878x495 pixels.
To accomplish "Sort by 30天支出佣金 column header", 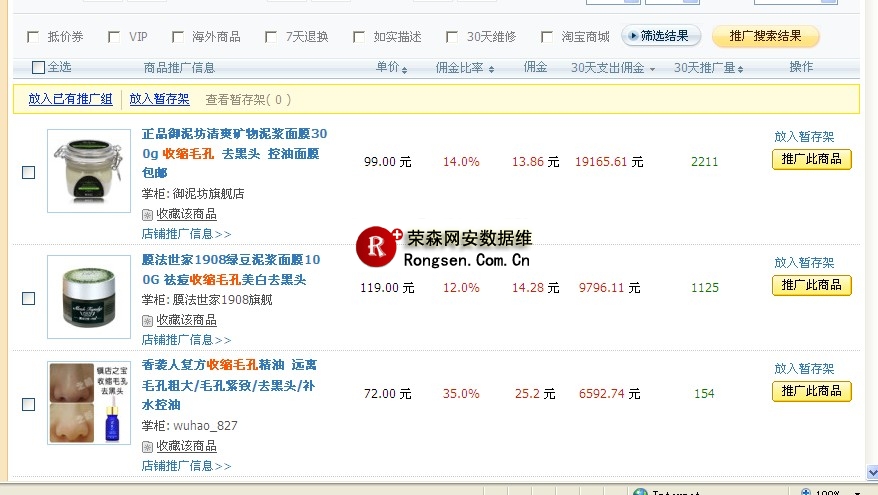I will pyautogui.click(x=612, y=68).
